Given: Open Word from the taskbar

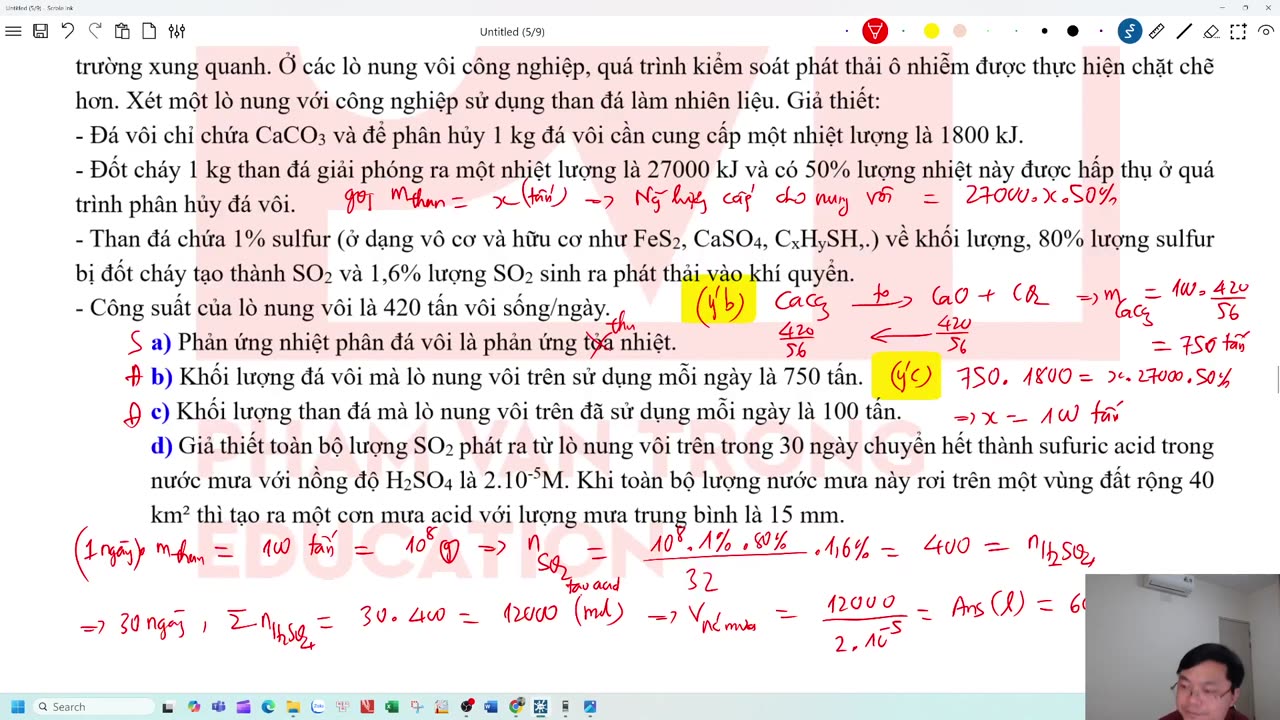Looking at the screenshot, I should point(490,707).
